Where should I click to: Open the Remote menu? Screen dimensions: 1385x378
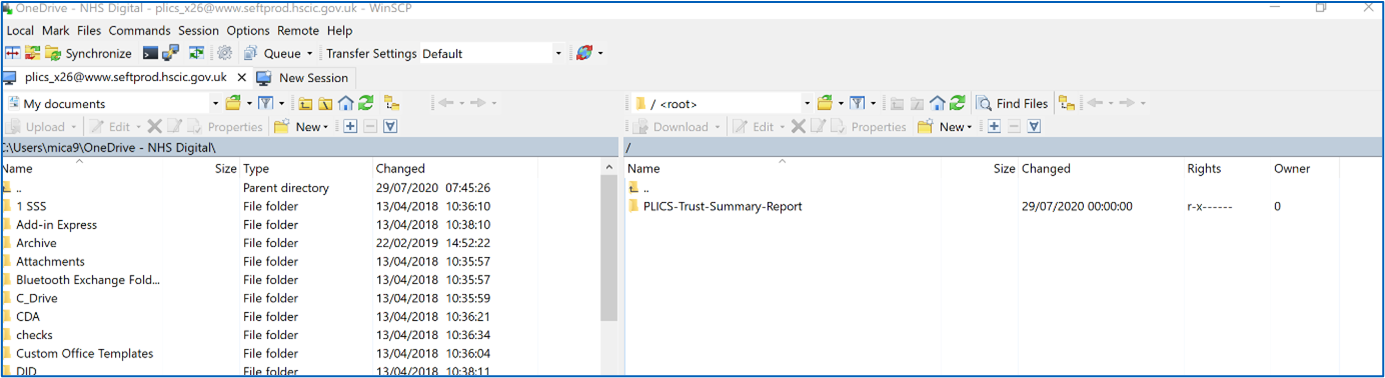(298, 31)
